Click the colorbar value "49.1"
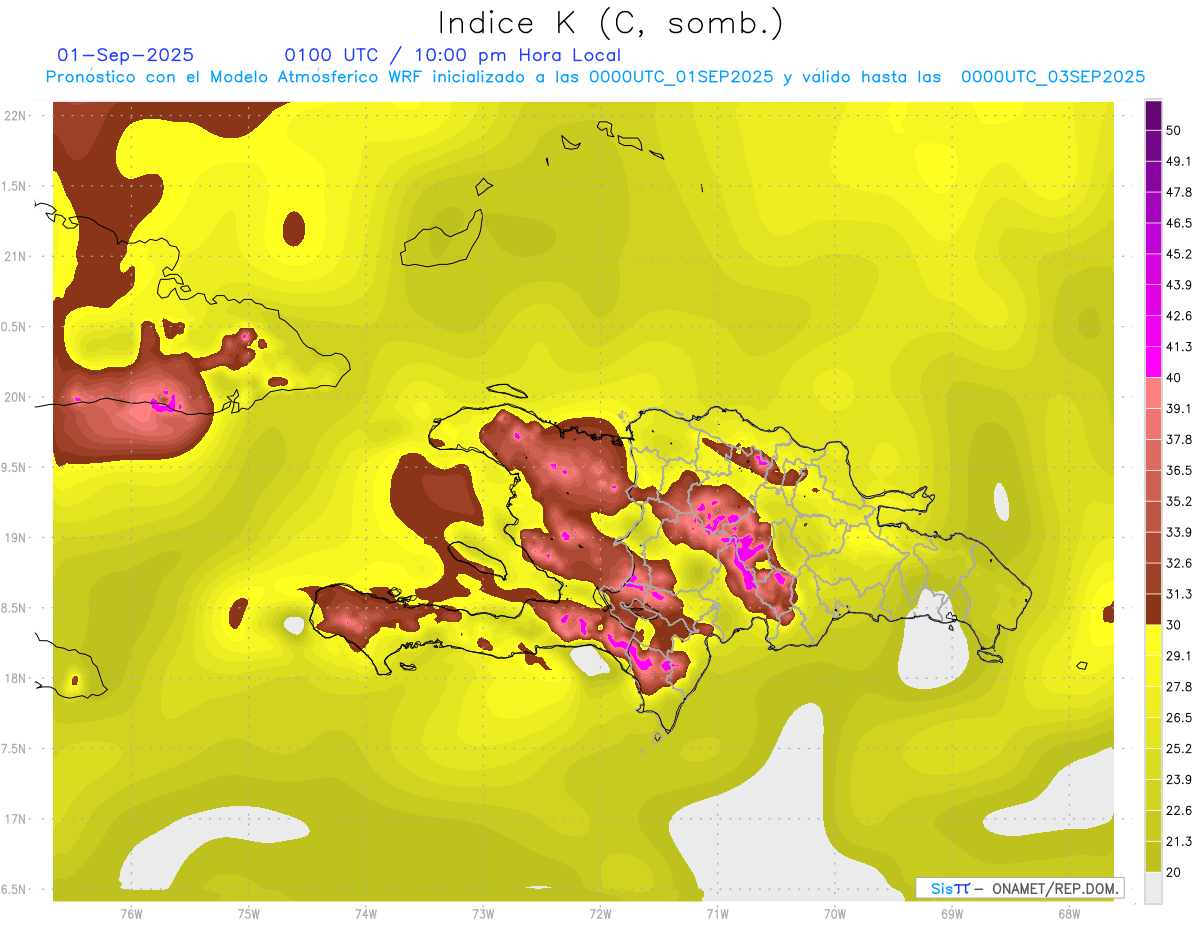The width and height of the screenshot is (1200, 927). 1178,161
